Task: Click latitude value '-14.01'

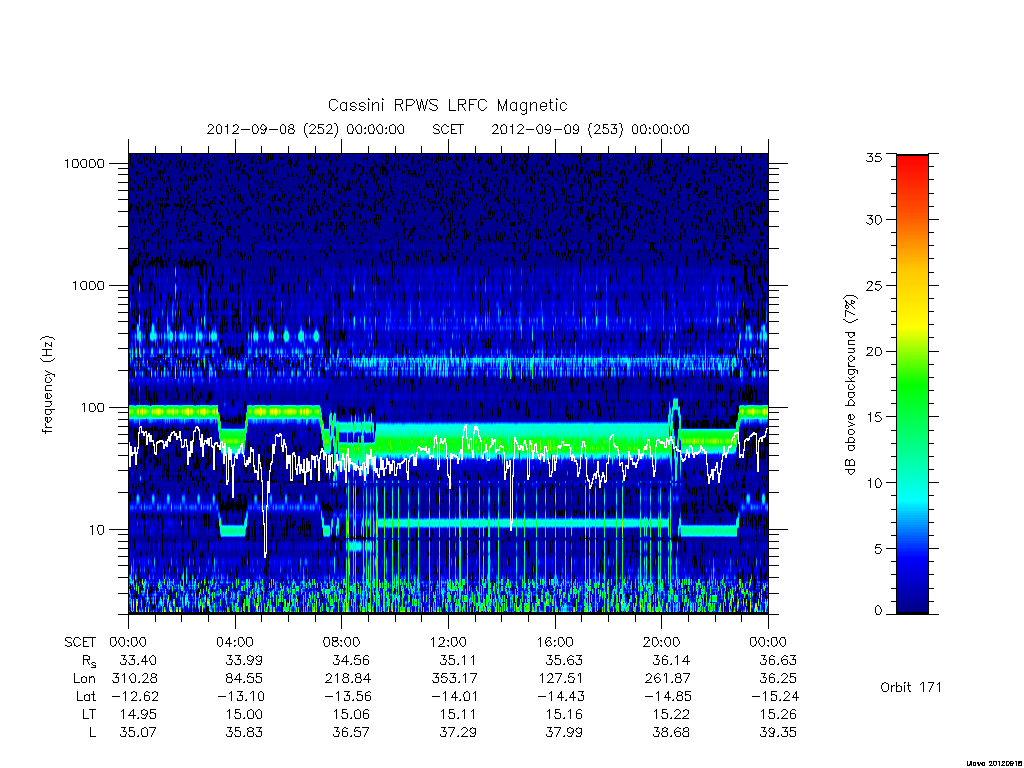Action: click(455, 697)
